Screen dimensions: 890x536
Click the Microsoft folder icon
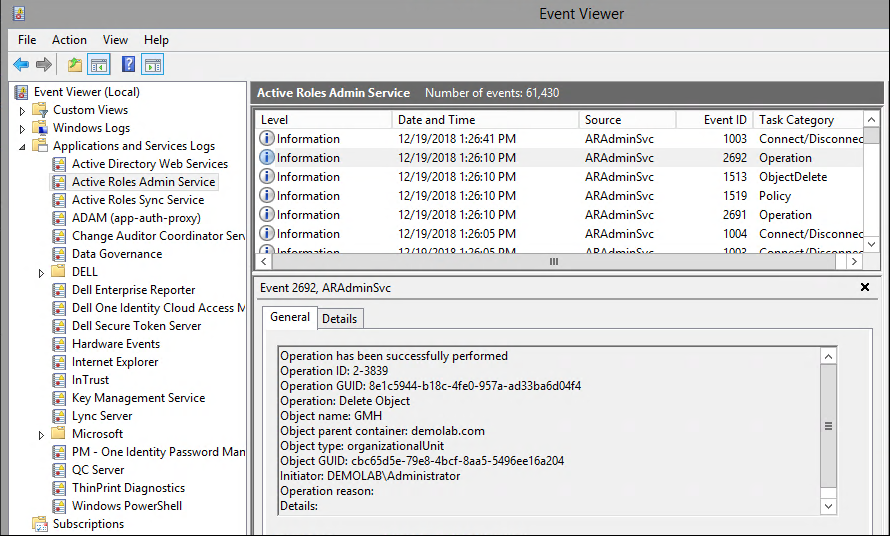(58, 433)
